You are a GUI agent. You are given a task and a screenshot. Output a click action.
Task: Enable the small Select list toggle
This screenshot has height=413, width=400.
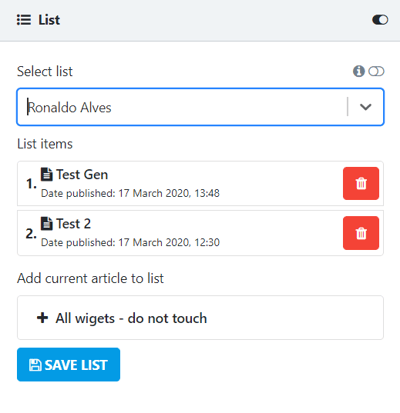pos(376,71)
